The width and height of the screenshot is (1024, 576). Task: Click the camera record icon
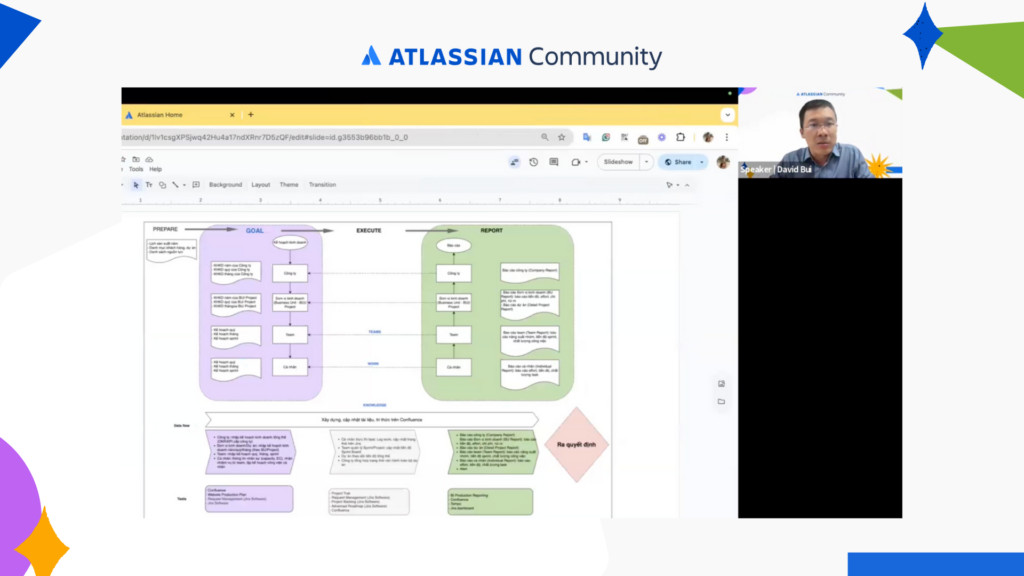[x=575, y=162]
